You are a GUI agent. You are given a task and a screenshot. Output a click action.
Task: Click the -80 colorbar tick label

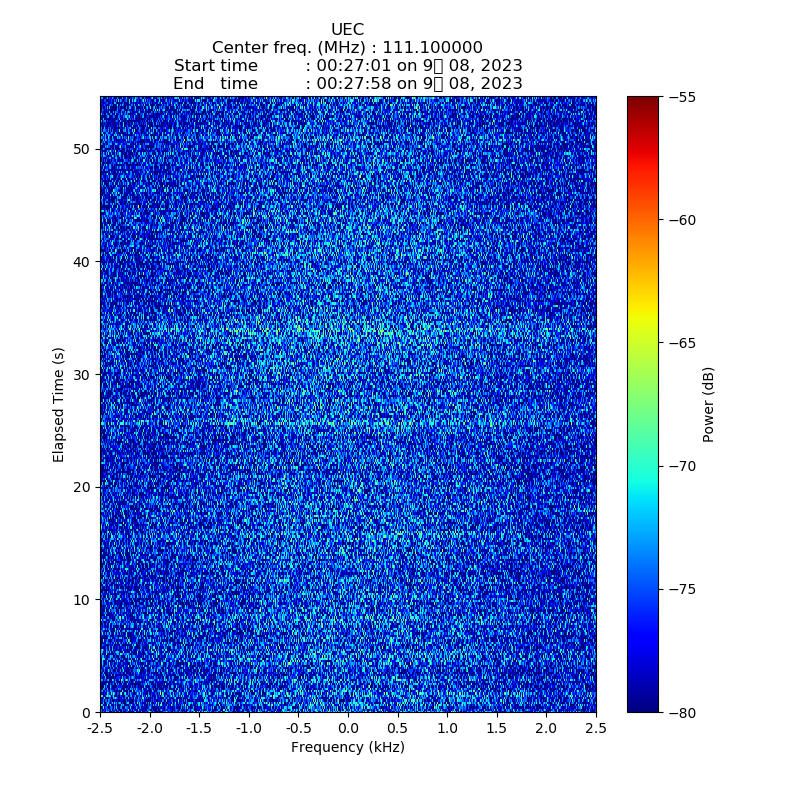[682, 712]
